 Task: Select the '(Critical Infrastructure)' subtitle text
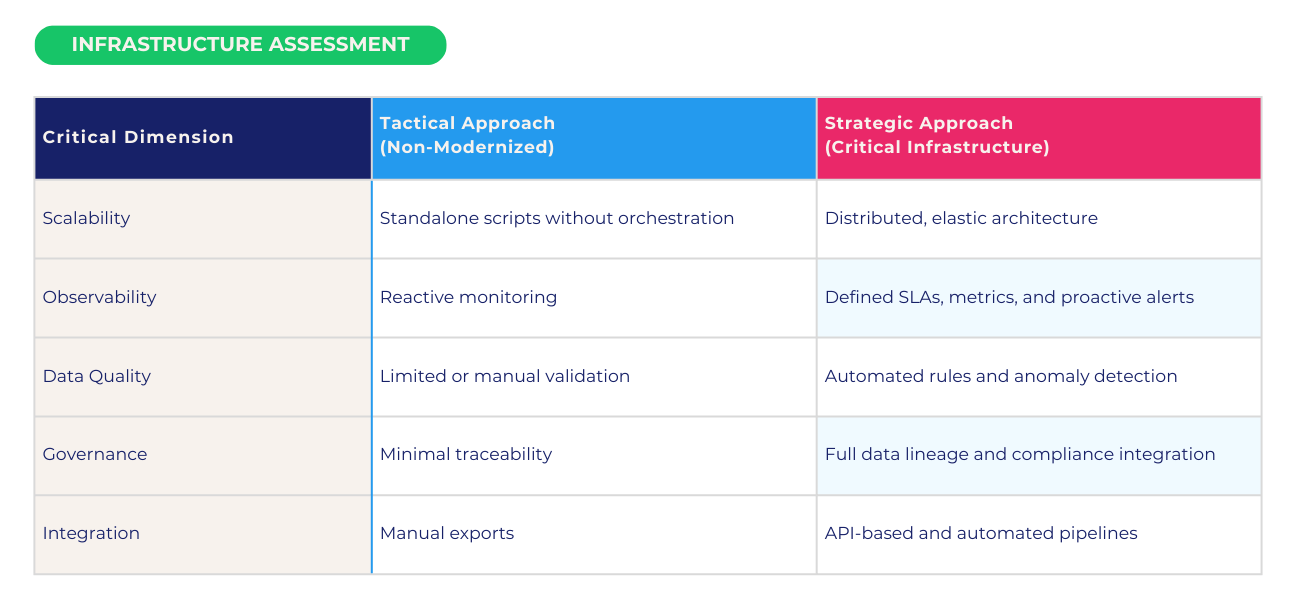(936, 148)
